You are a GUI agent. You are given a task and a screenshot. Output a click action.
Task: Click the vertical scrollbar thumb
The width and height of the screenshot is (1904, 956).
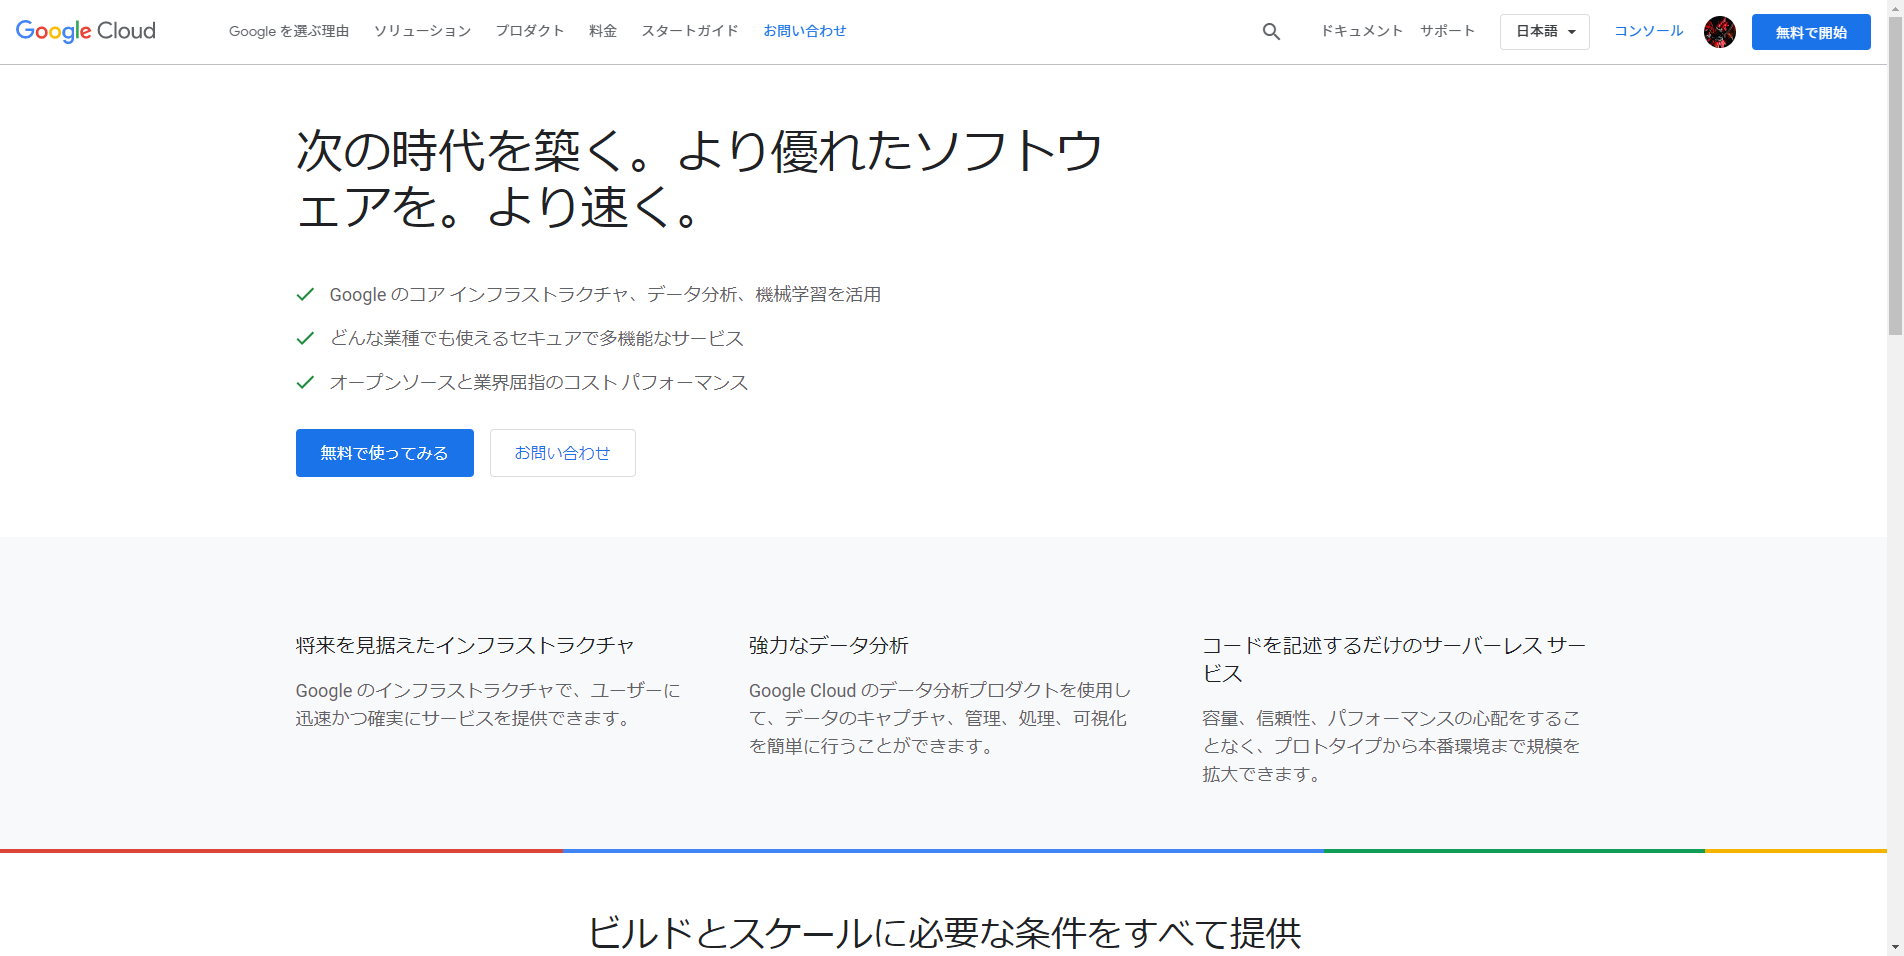(1895, 175)
